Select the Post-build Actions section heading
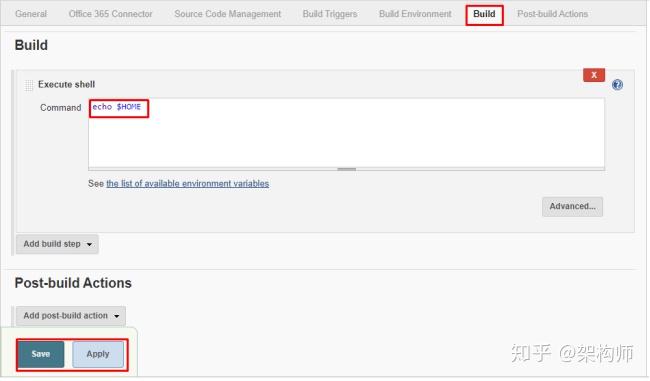Viewport: 650px width, 381px height. [x=73, y=283]
